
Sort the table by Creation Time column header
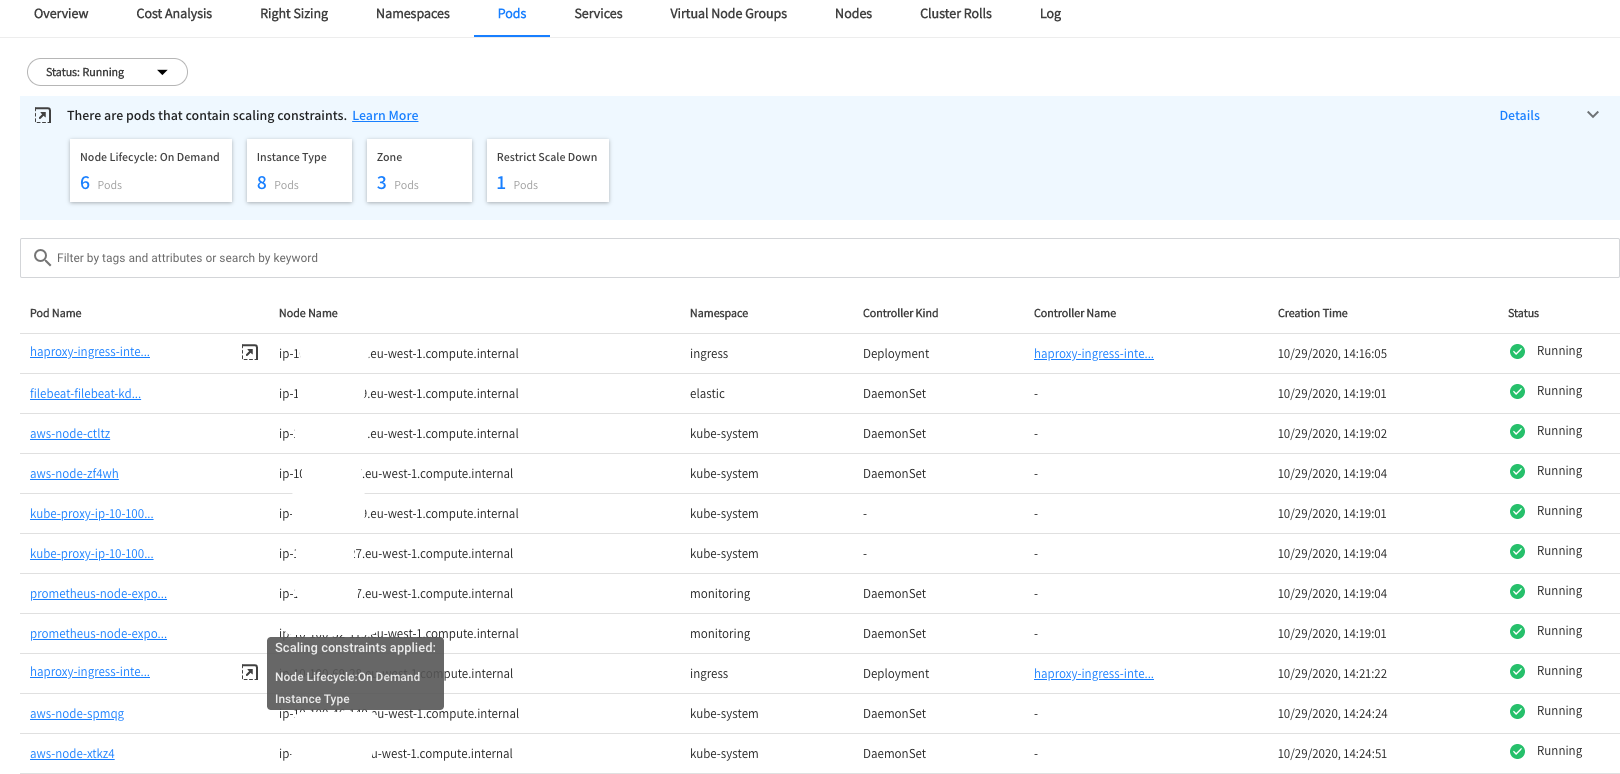(x=1312, y=313)
